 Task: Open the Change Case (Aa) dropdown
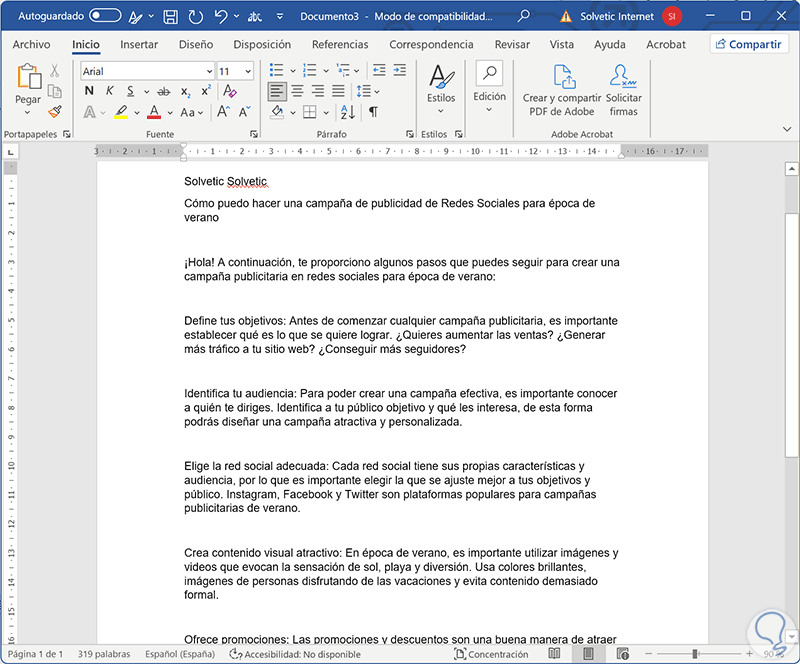click(x=192, y=112)
